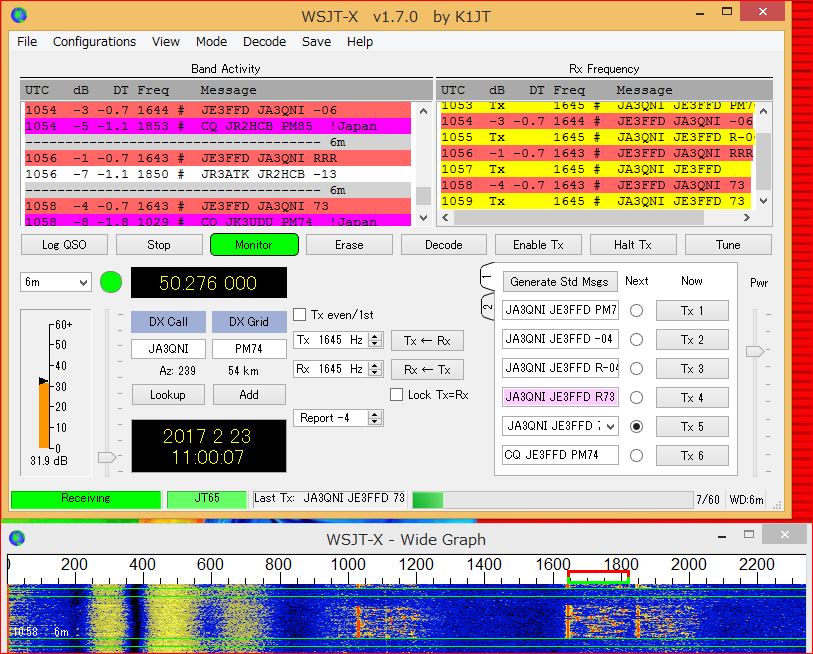Image resolution: width=813 pixels, height=654 pixels.
Task: Open the Configurations menu
Action: tap(94, 42)
